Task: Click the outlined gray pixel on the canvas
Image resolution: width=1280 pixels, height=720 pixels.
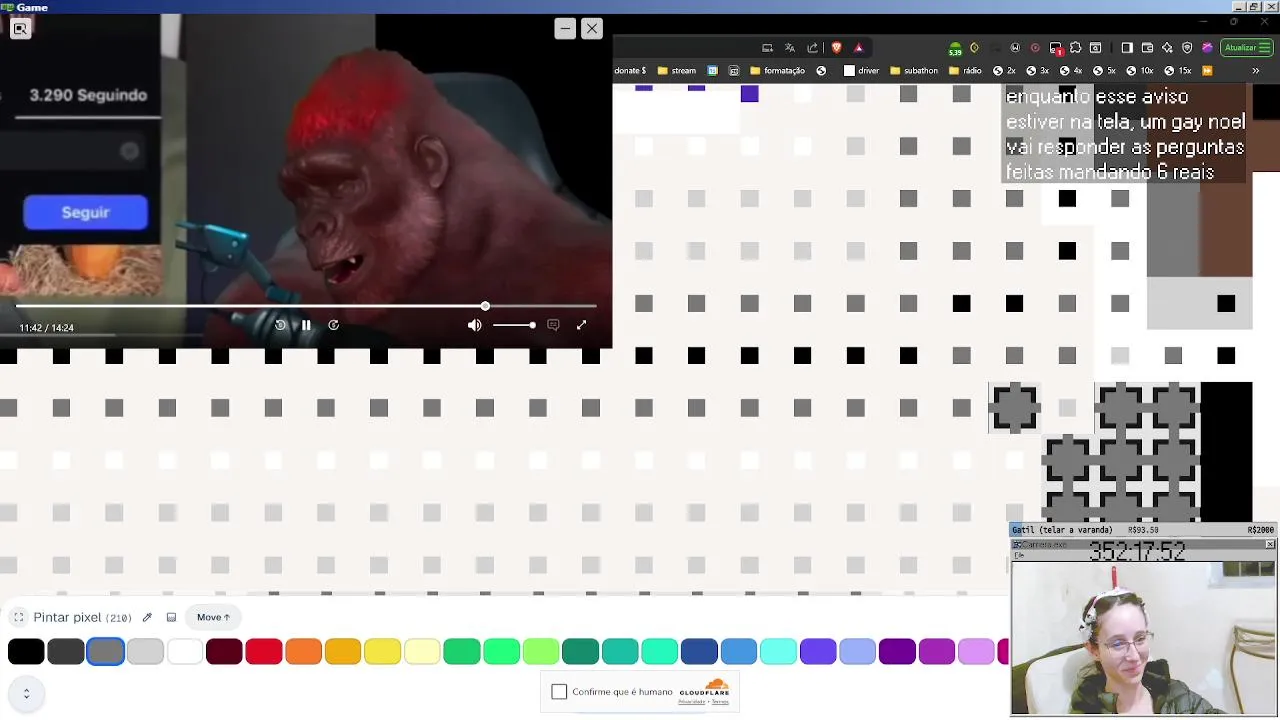Action: tap(1014, 408)
